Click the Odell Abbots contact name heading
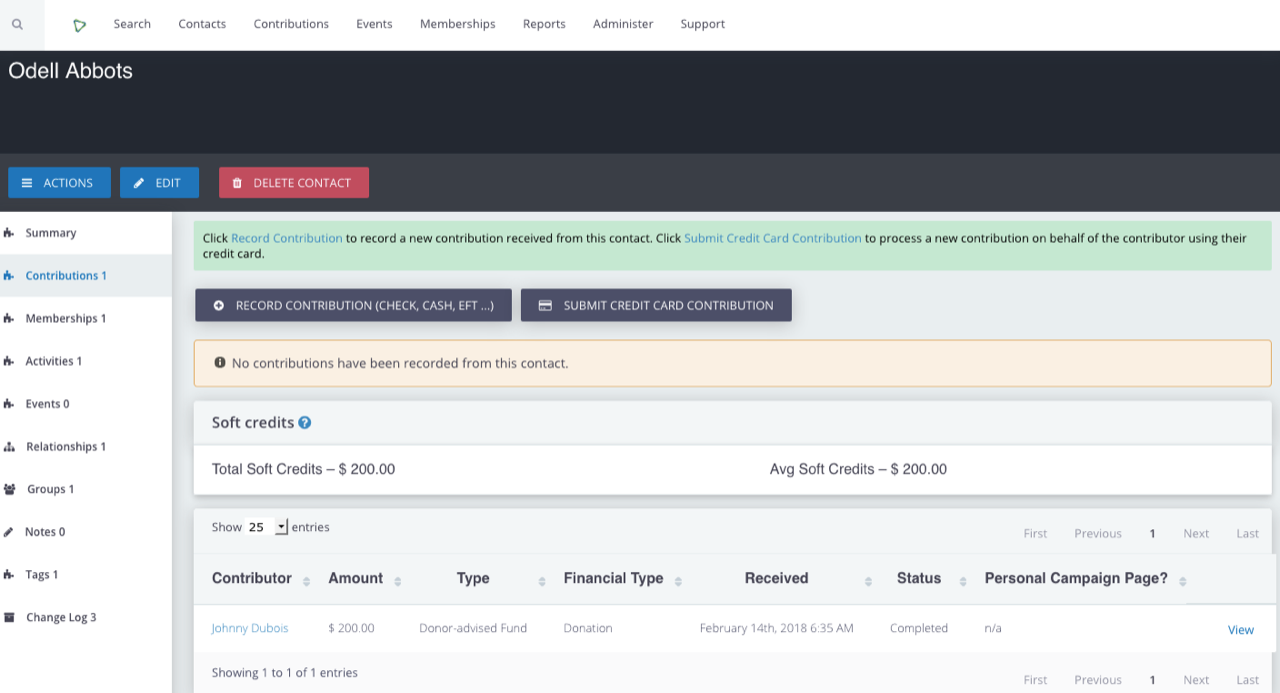This screenshot has width=1280, height=693. (70, 71)
